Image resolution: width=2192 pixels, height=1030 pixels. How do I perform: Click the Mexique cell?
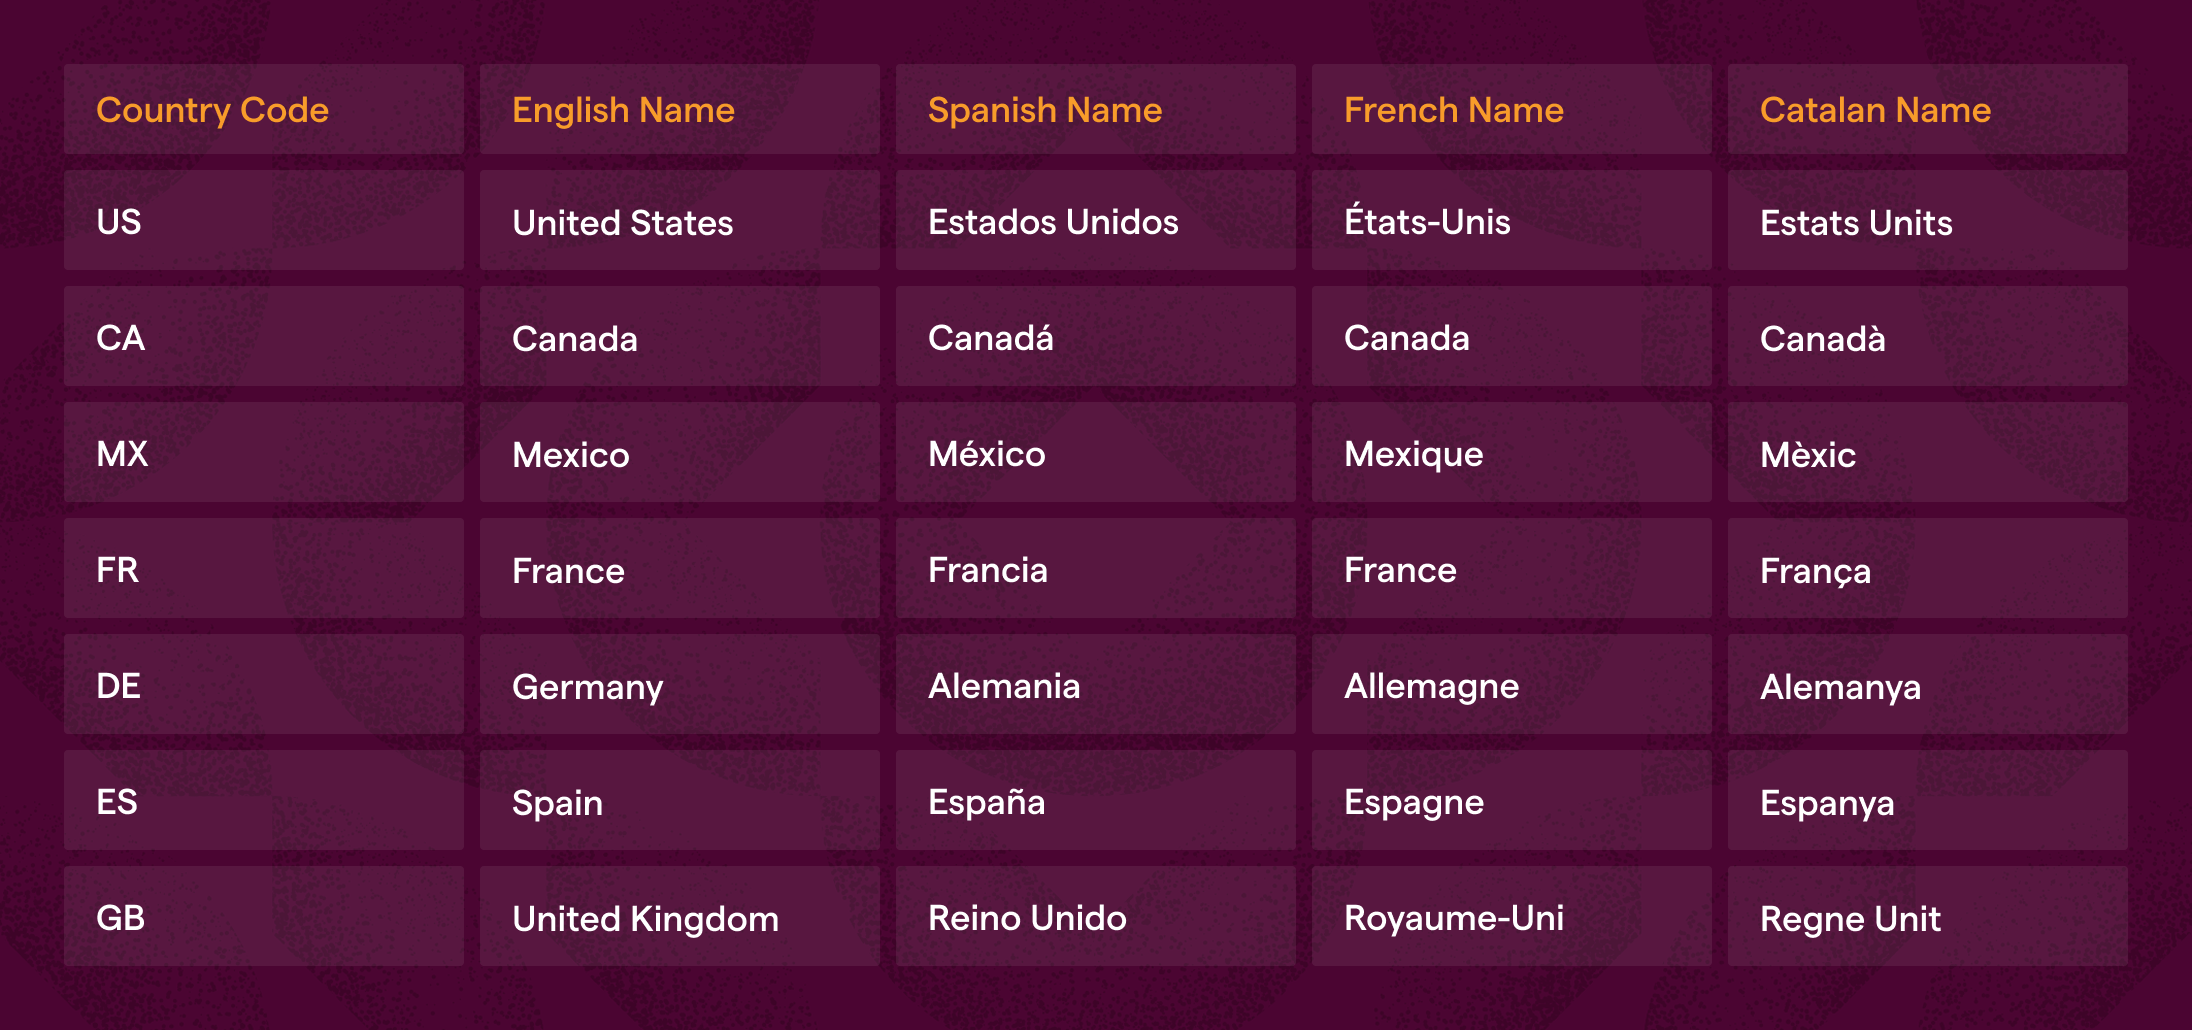1512,452
